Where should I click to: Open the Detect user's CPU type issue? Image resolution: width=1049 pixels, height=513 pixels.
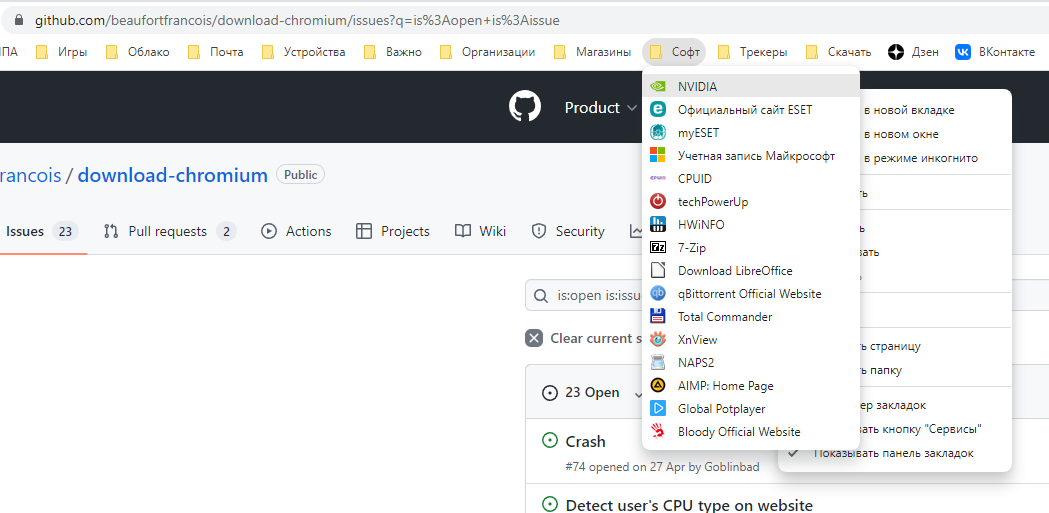pos(689,506)
